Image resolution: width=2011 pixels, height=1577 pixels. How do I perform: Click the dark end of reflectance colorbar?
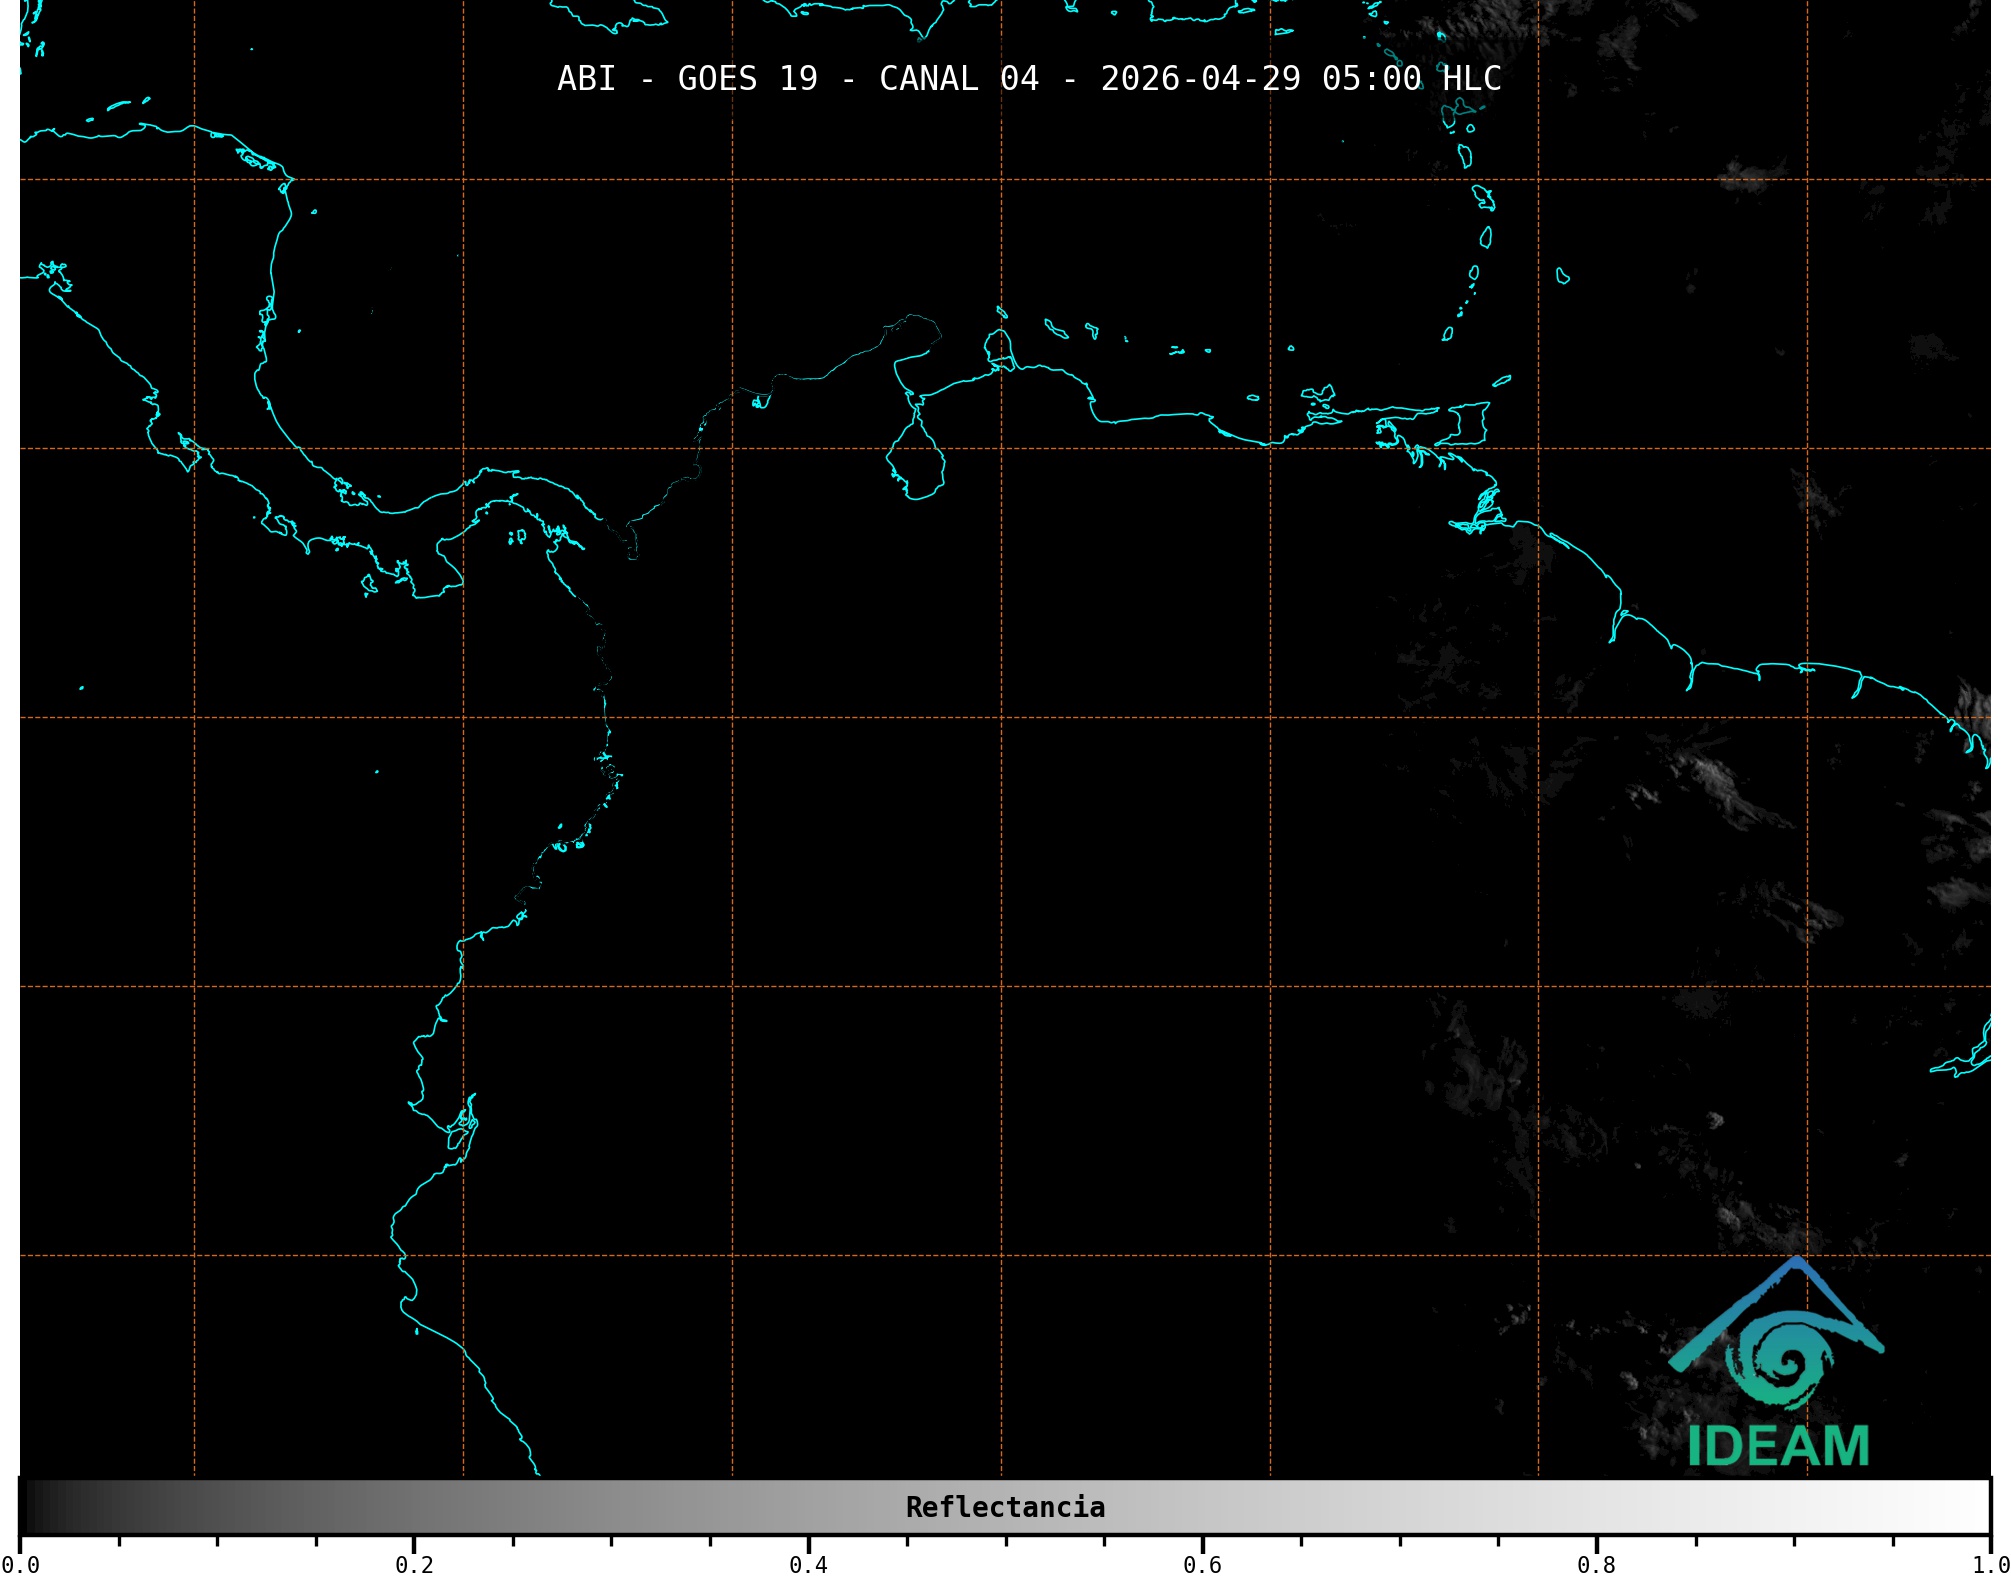tap(35, 1507)
